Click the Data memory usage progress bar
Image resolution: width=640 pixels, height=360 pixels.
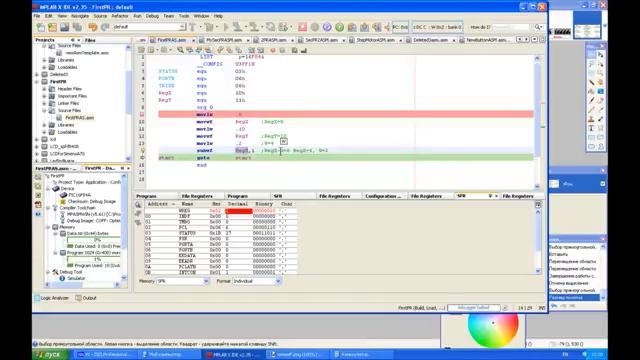click(x=93, y=240)
